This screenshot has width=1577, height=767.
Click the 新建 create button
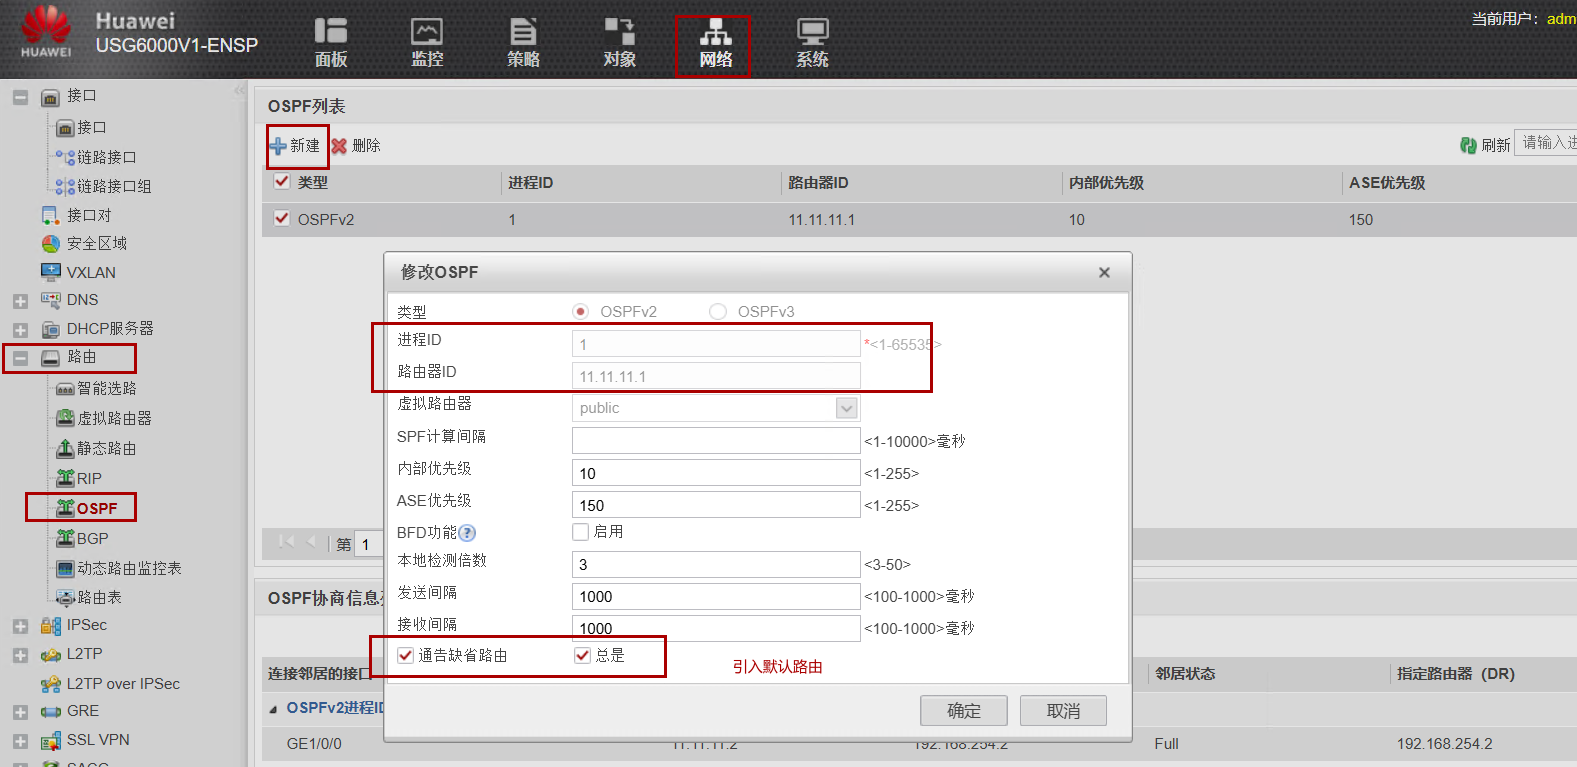click(297, 146)
